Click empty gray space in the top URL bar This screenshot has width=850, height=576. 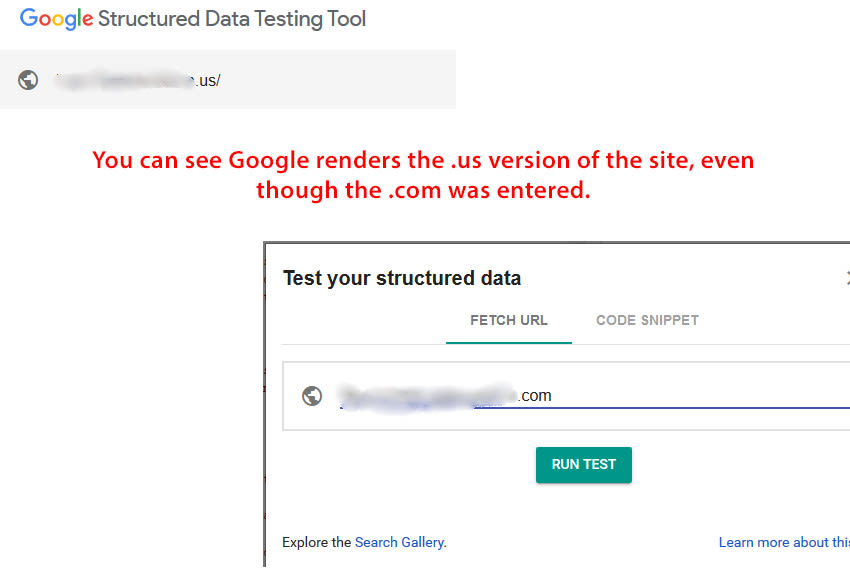click(x=336, y=80)
